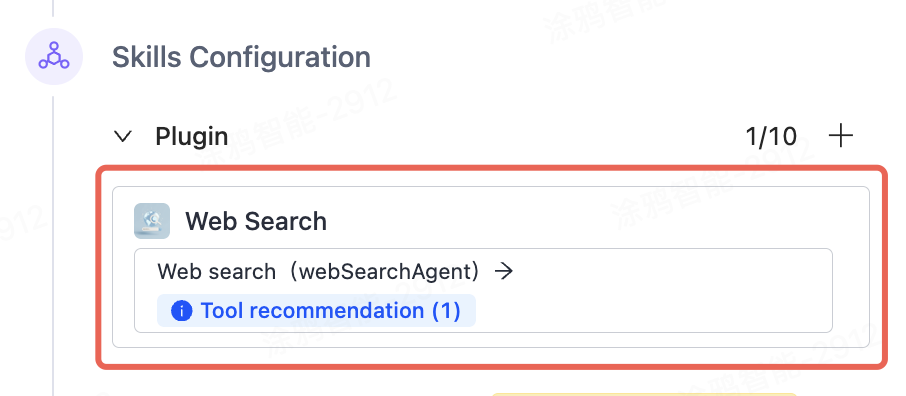Click the Skills Configuration heading
The height and width of the screenshot is (396, 906).
(241, 57)
